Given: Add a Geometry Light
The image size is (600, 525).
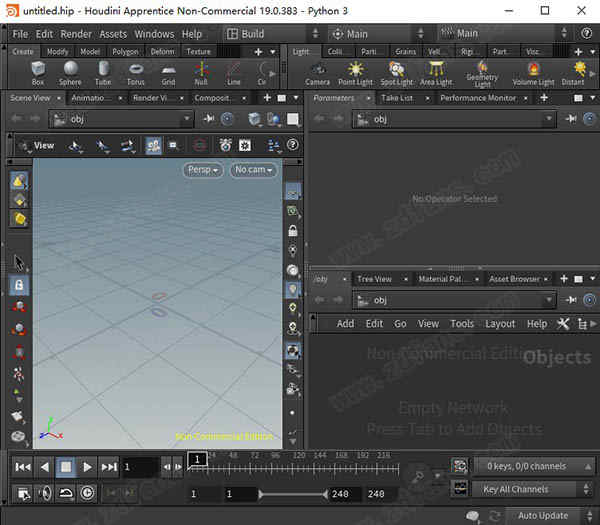Looking at the screenshot, I should tap(482, 74).
